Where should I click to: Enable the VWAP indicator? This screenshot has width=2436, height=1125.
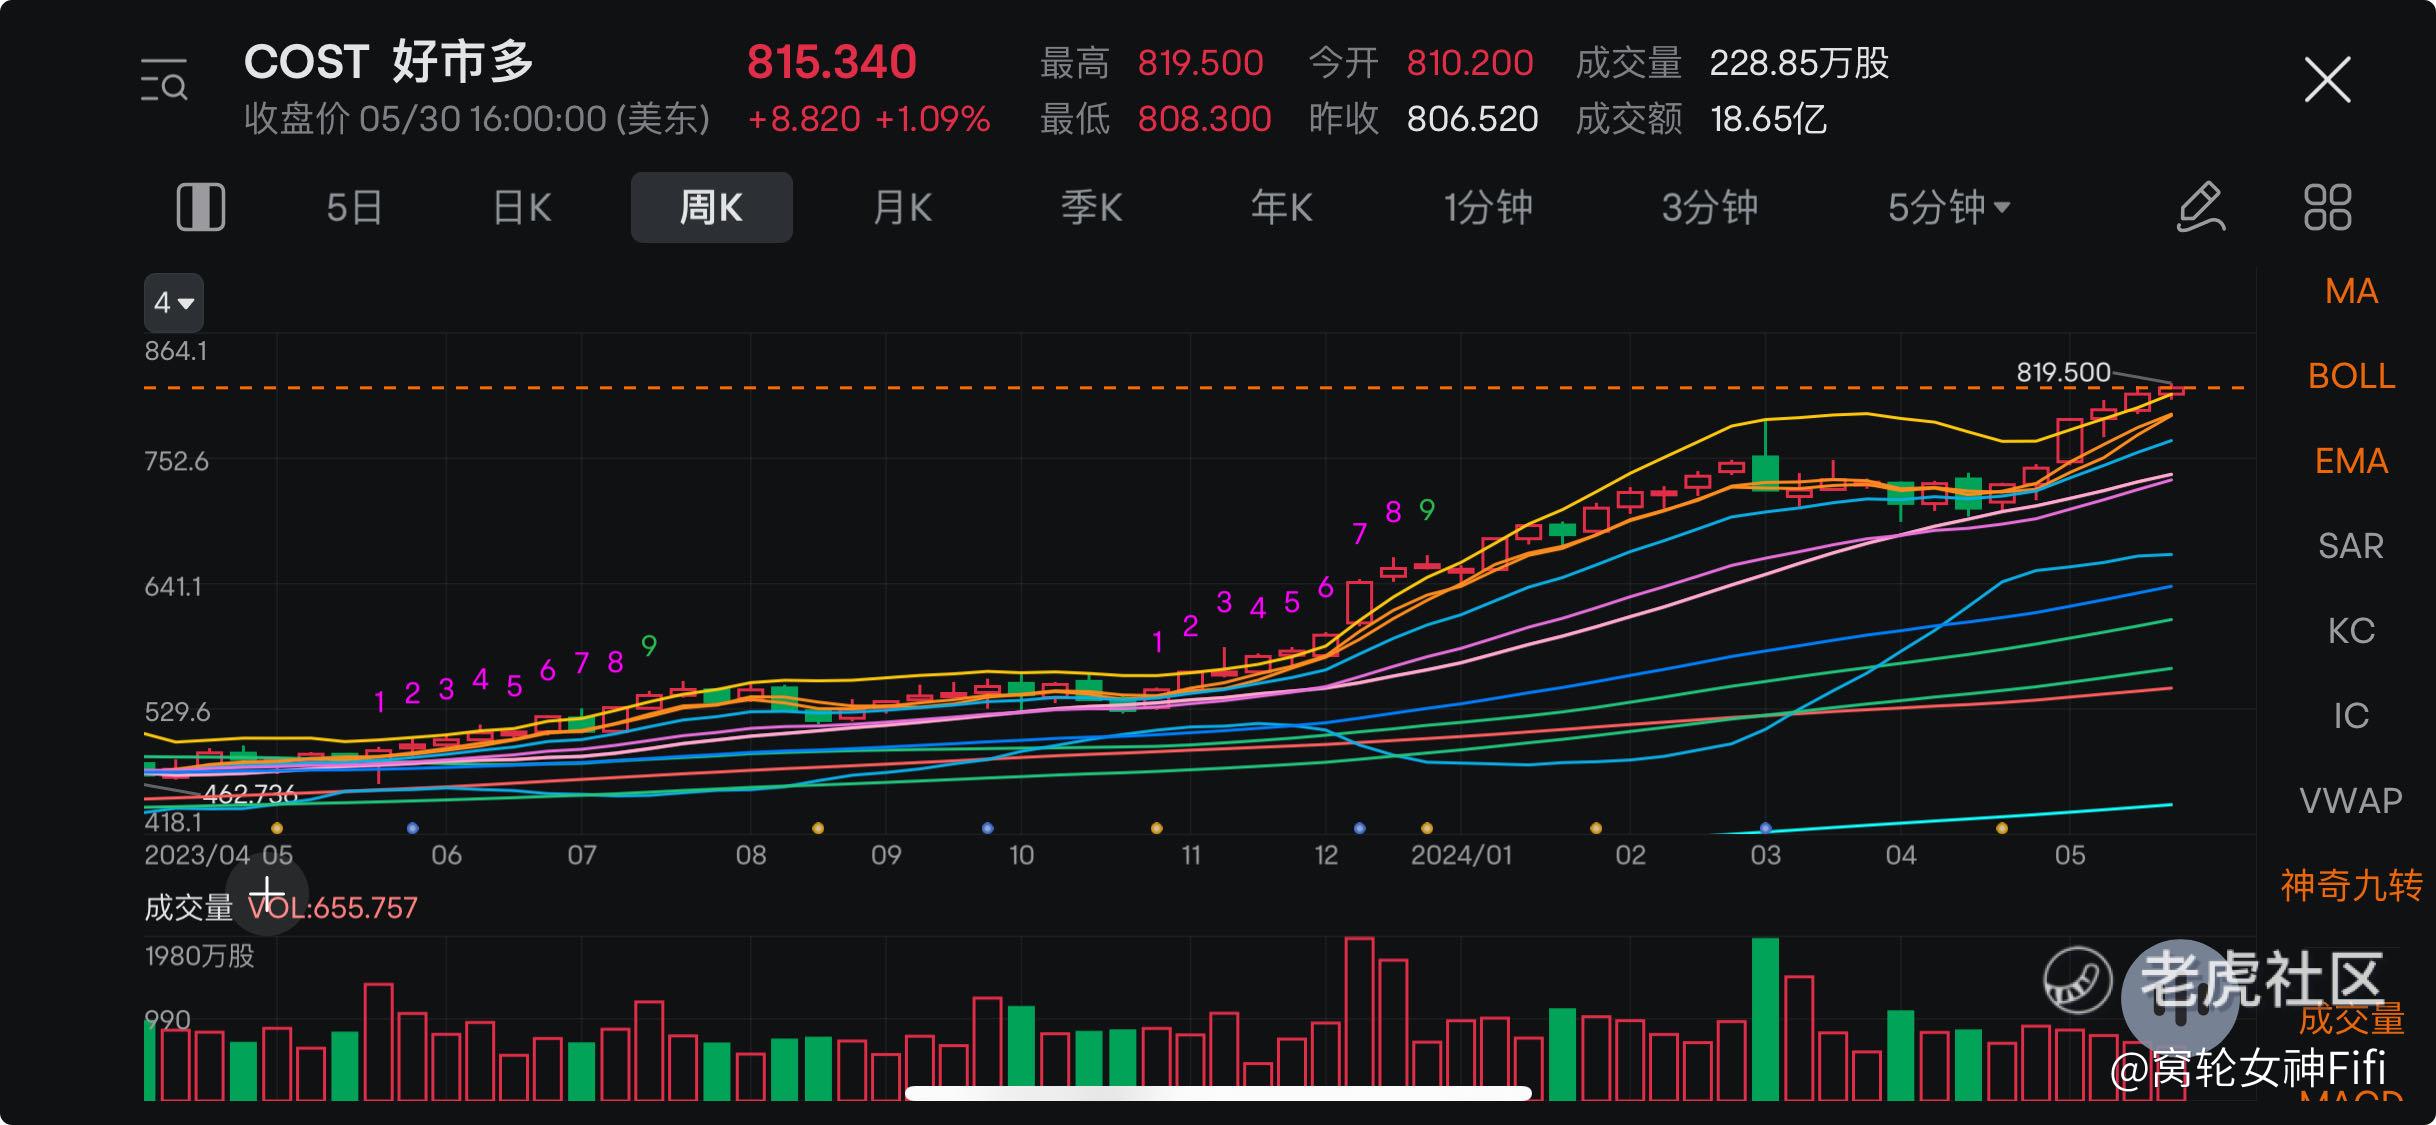click(x=2351, y=801)
